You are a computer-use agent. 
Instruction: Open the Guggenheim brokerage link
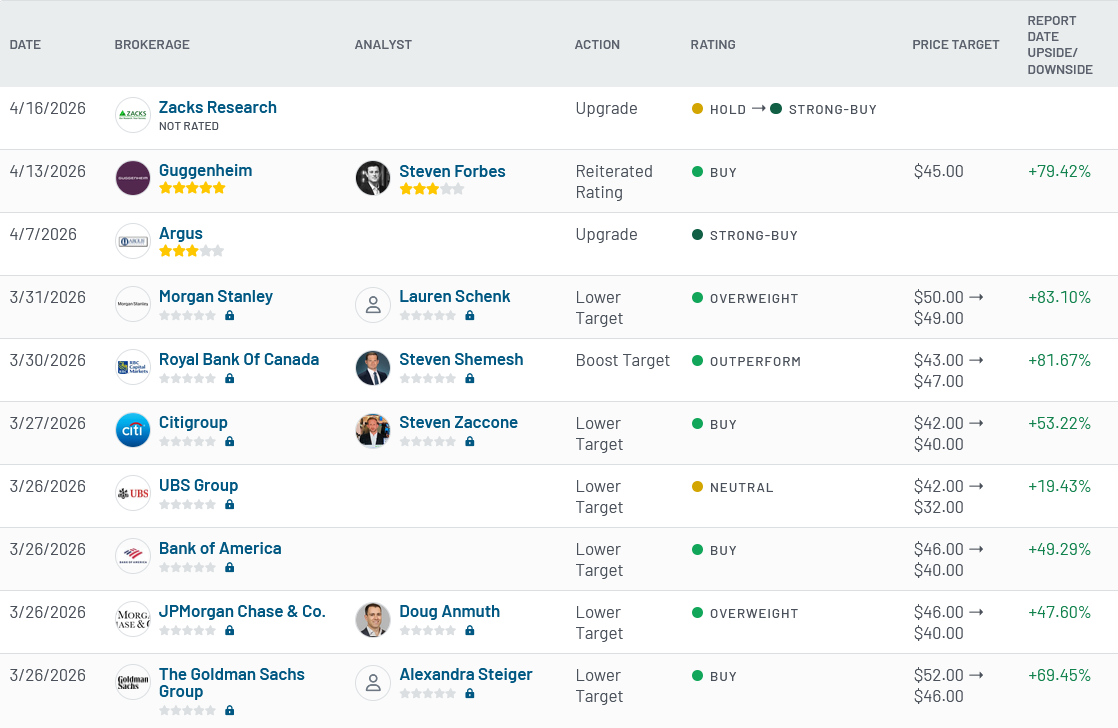click(x=205, y=170)
